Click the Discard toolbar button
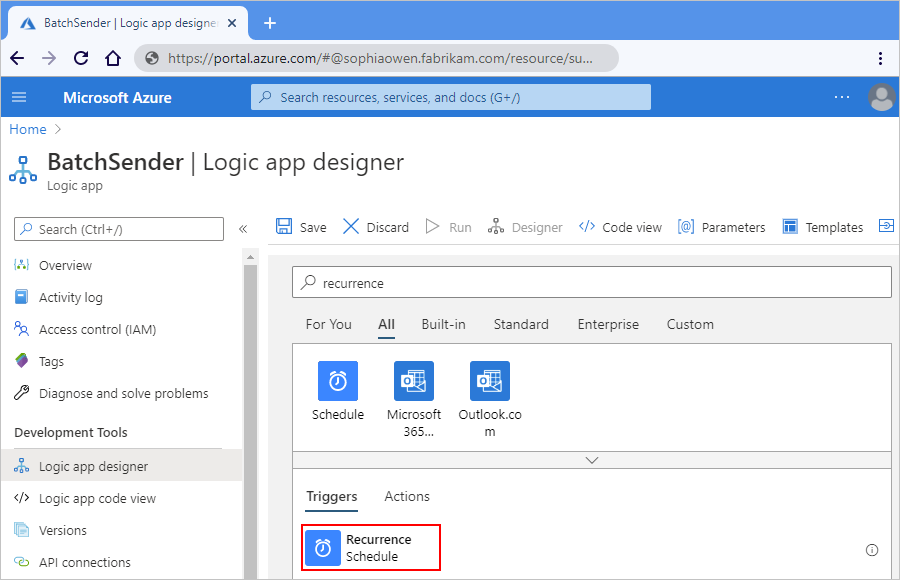 (x=376, y=227)
